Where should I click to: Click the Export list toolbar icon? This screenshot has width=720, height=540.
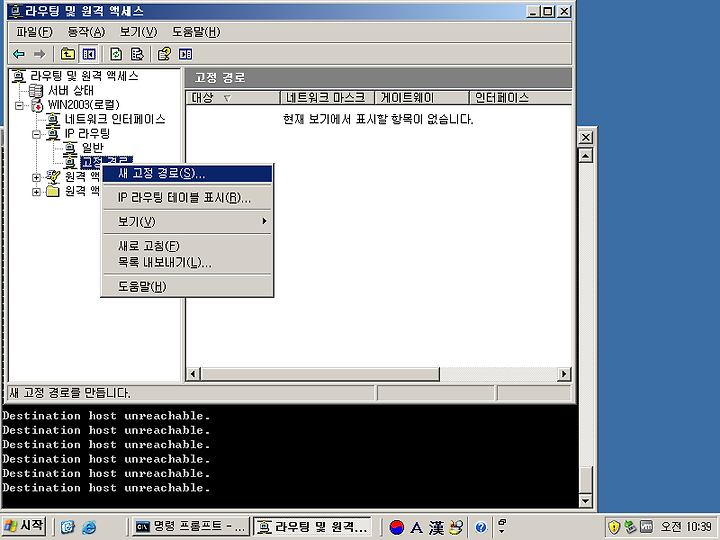tap(137, 54)
